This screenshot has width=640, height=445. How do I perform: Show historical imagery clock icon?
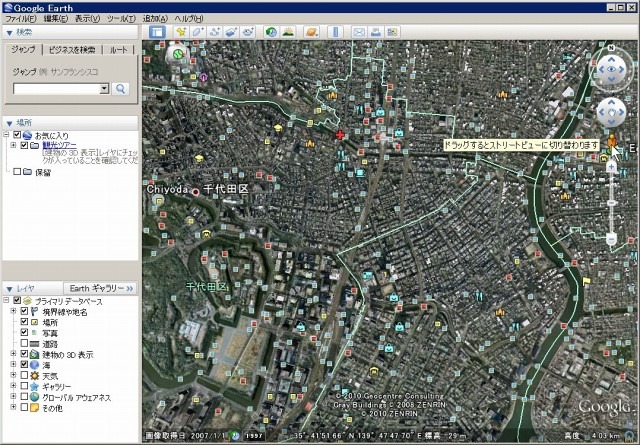point(271,32)
